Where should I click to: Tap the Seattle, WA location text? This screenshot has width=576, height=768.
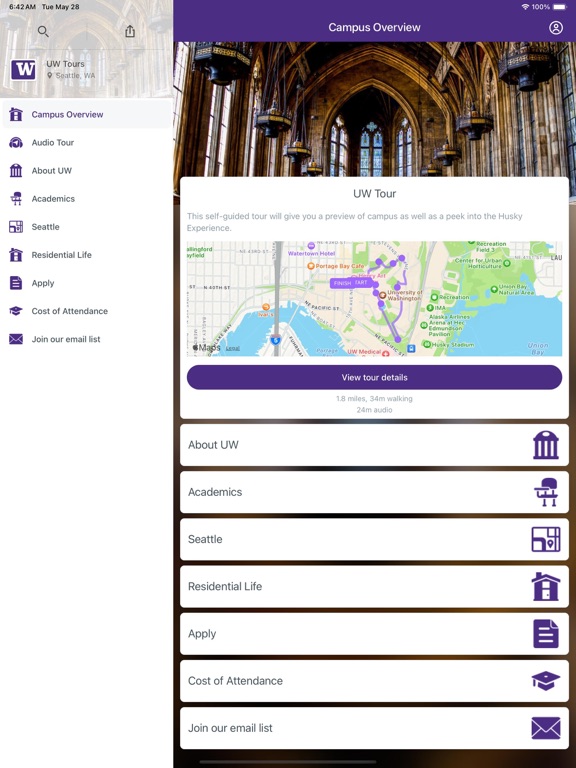coord(75,75)
